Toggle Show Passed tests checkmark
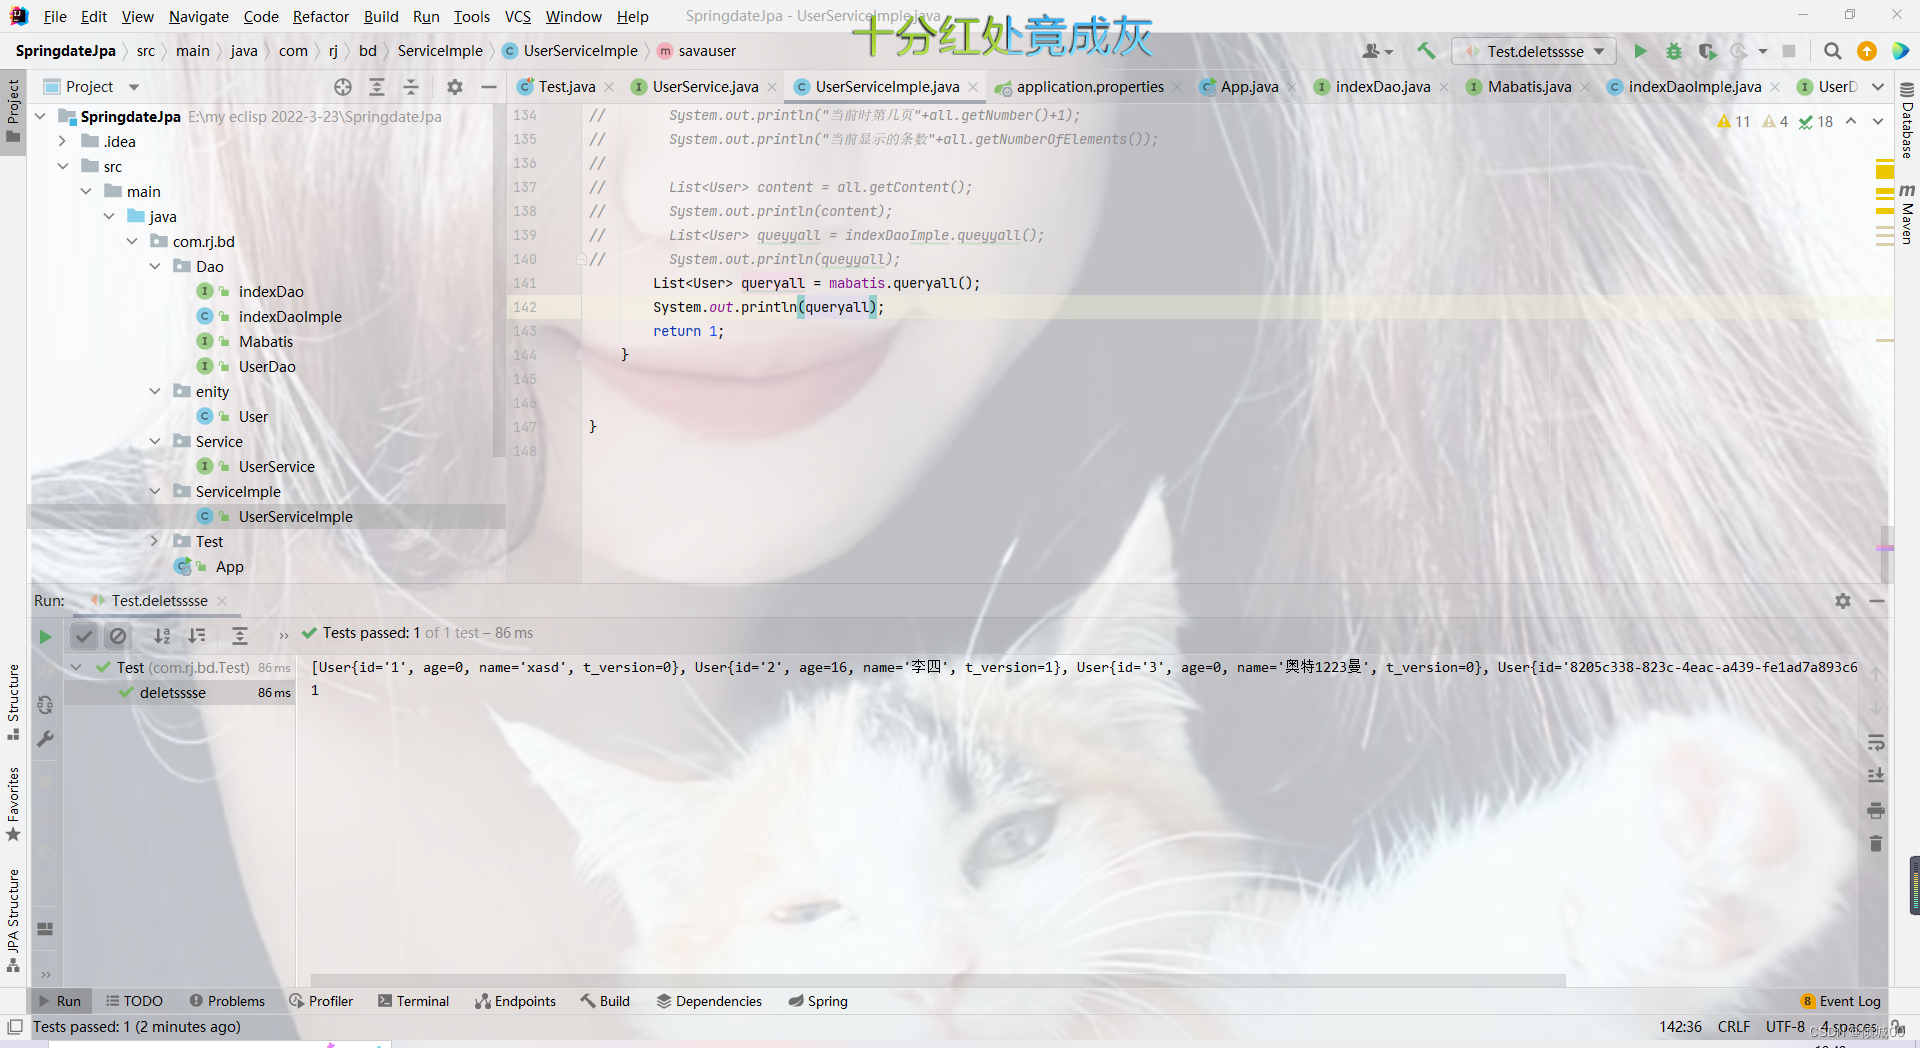Screen dimensions: 1920x1048 84,636
